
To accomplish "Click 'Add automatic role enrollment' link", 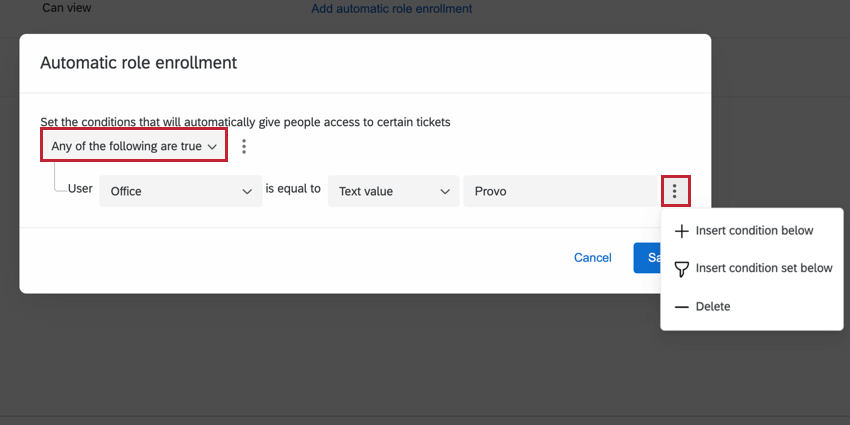I will (x=391, y=9).
